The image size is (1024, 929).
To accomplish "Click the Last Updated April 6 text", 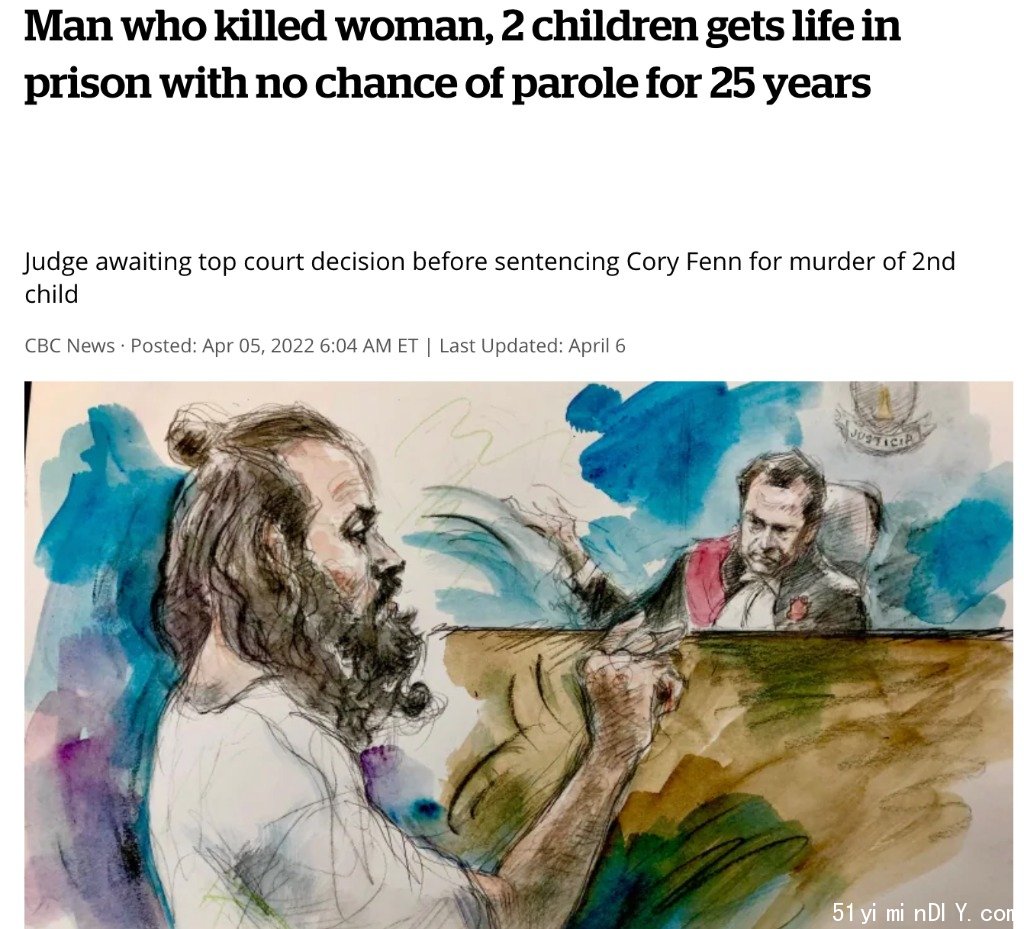I will coord(532,345).
